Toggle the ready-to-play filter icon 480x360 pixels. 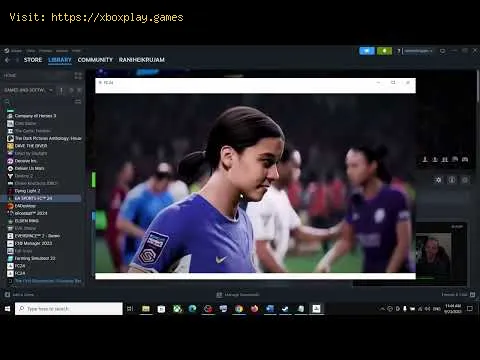click(x=79, y=90)
